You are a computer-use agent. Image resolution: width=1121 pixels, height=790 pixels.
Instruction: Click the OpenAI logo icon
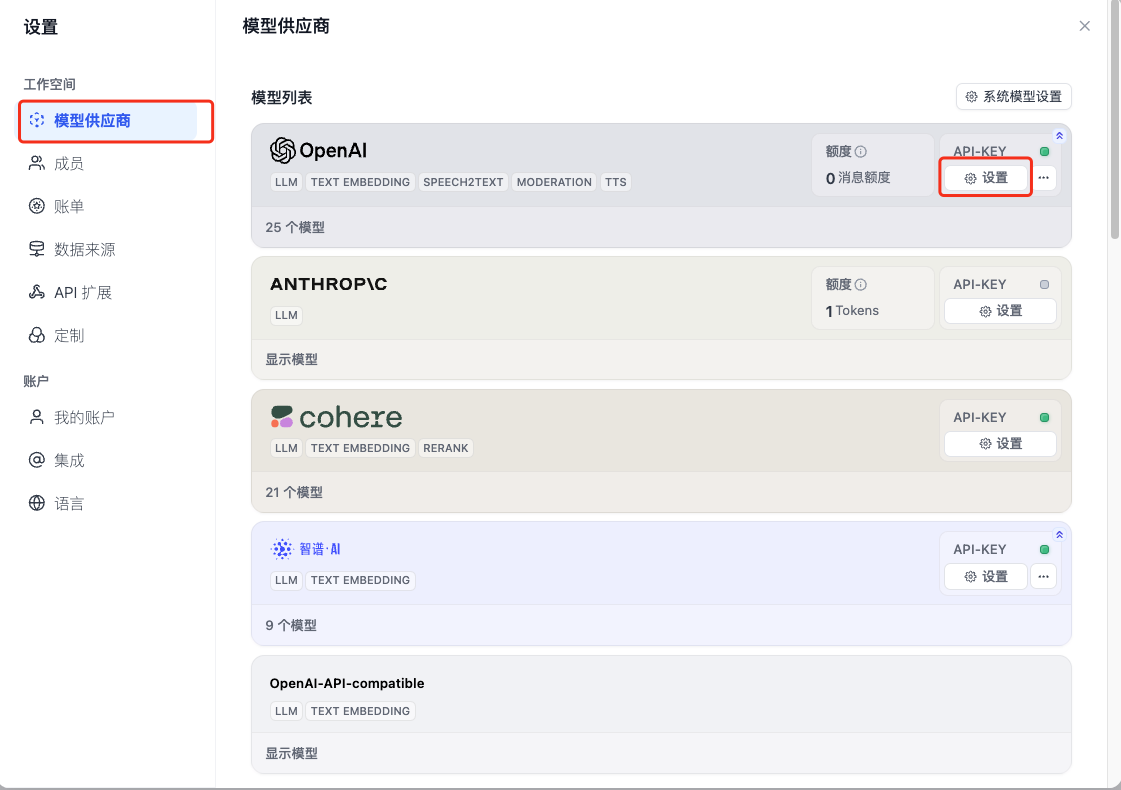tap(283, 151)
